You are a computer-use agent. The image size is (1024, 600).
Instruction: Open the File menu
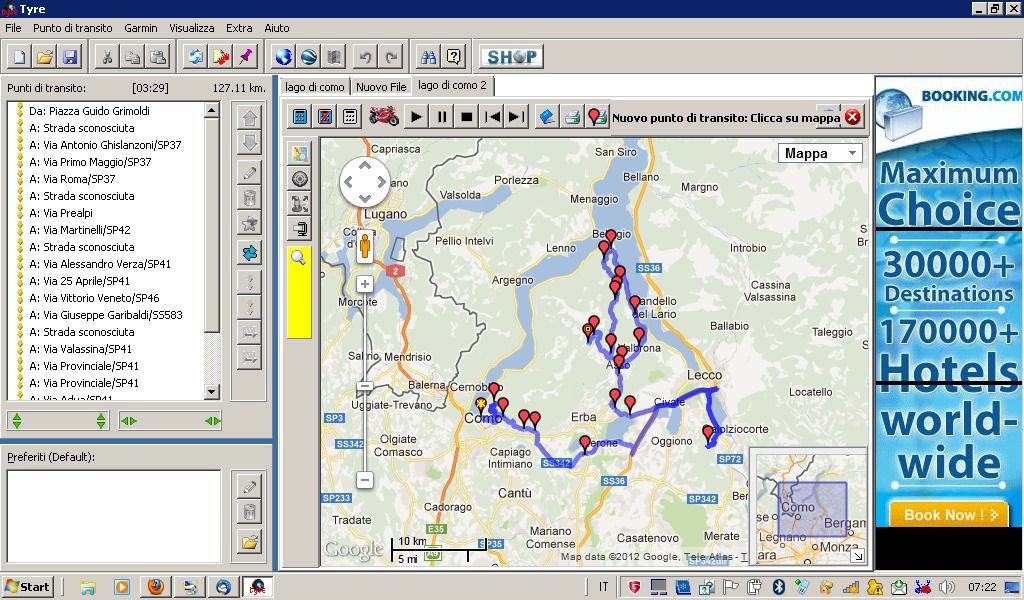[x=13, y=28]
